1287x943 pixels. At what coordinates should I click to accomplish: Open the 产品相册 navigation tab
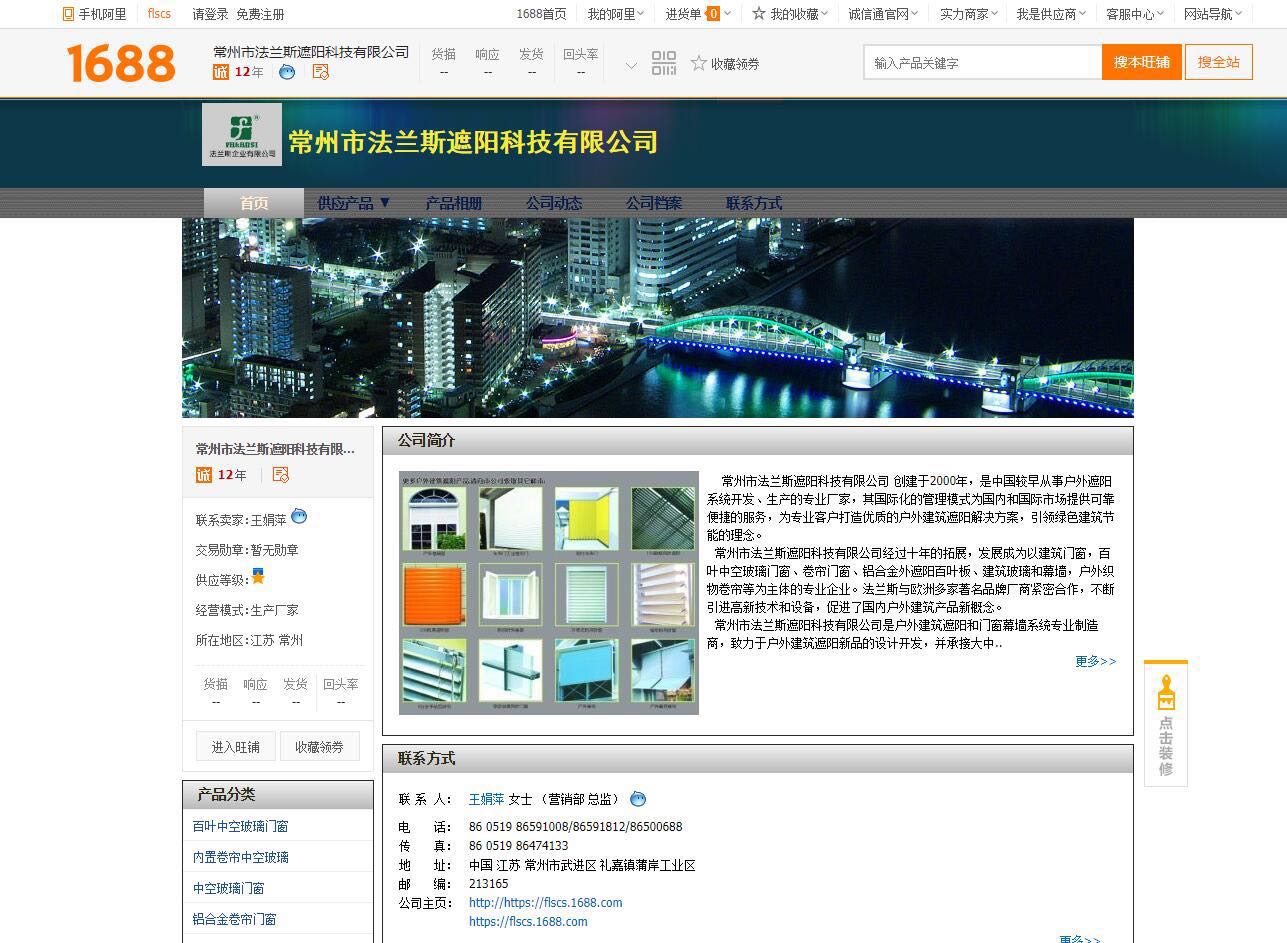tap(454, 203)
